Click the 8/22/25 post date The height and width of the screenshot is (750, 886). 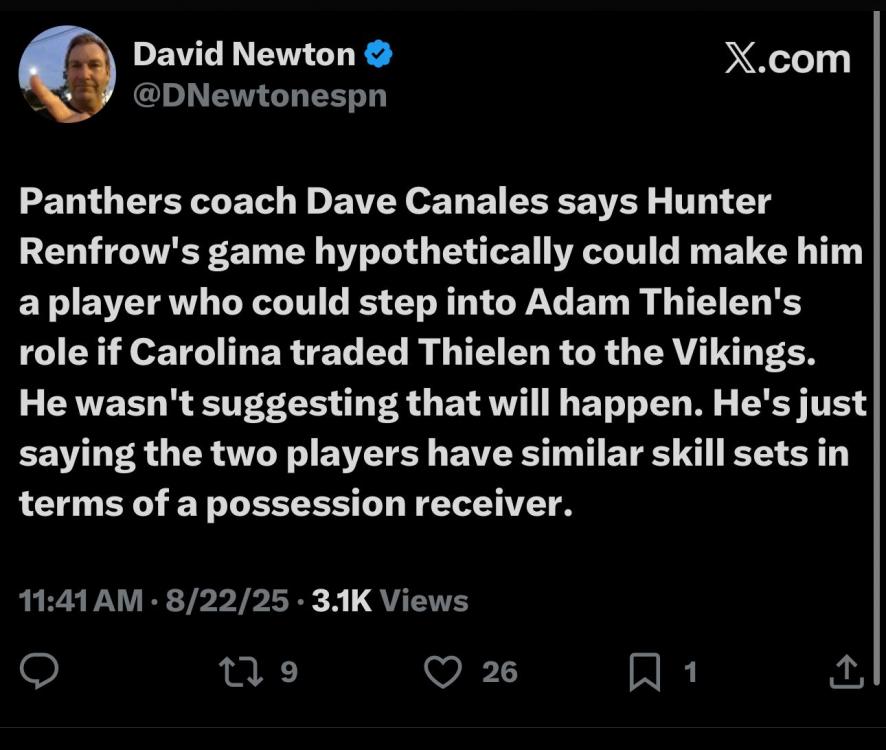[x=231, y=601]
